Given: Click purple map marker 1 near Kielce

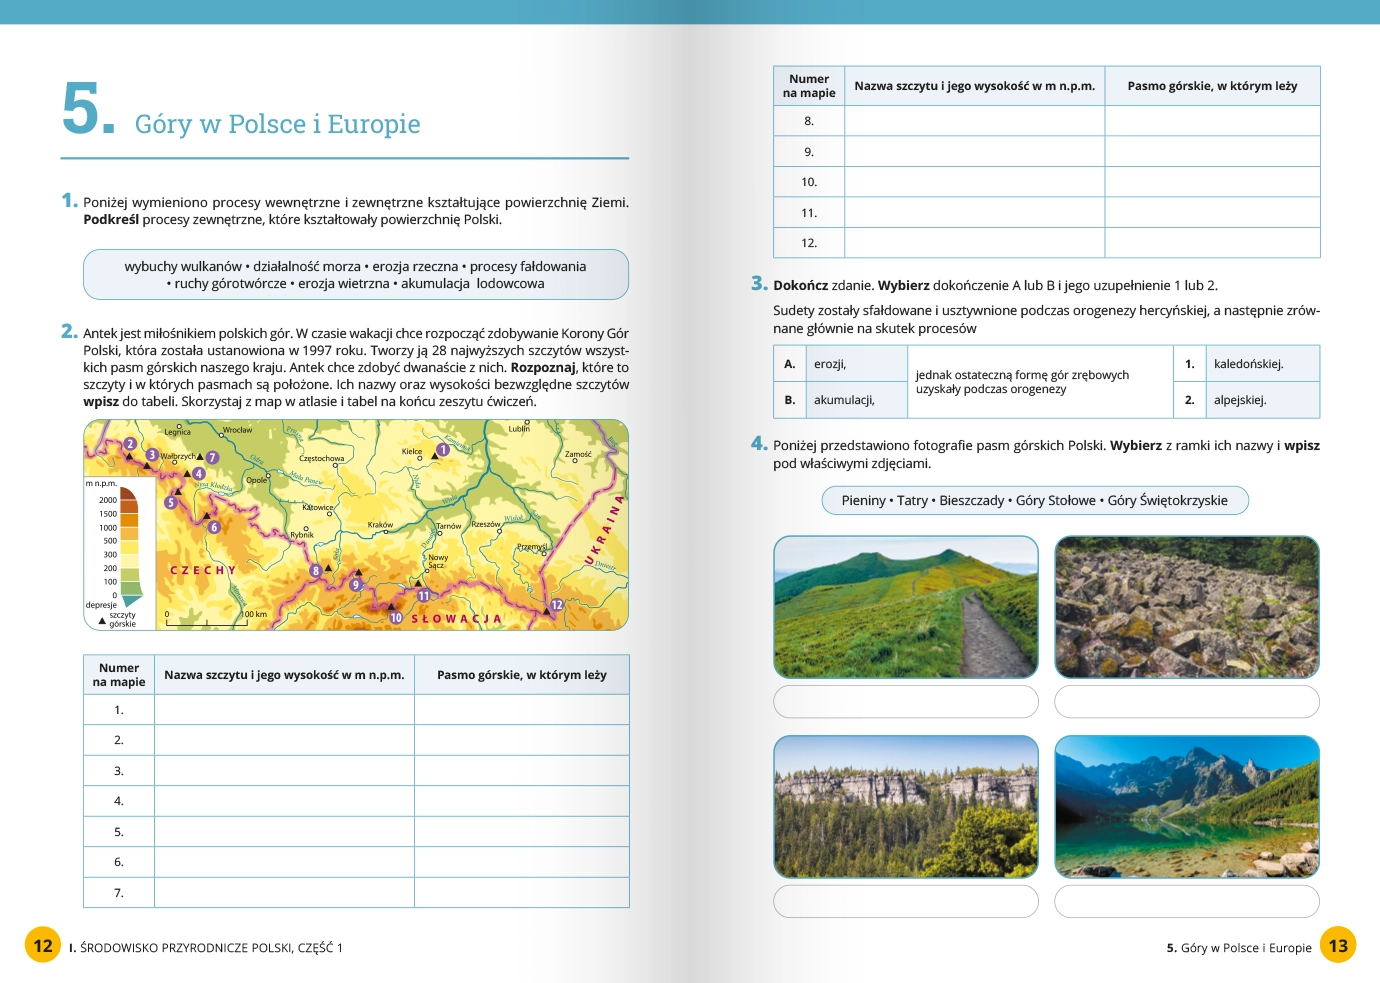Looking at the screenshot, I should (x=443, y=450).
